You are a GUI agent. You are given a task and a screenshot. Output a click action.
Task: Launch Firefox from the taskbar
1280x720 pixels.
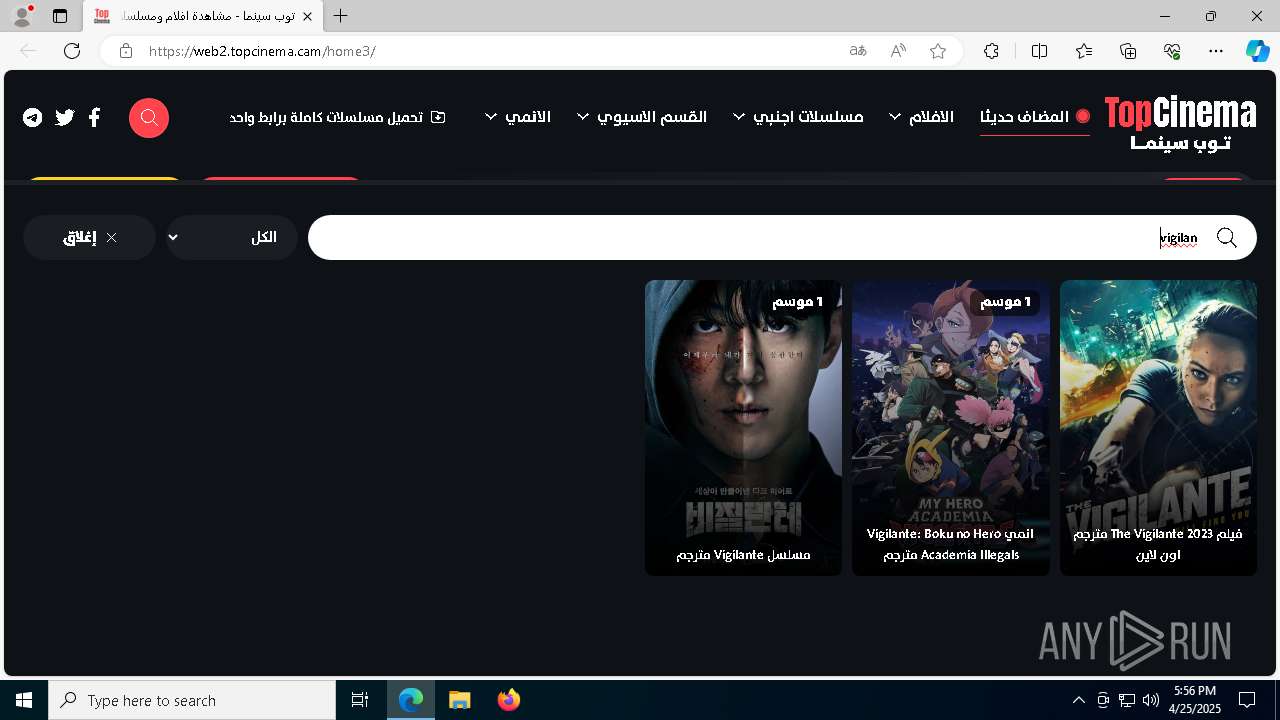click(508, 700)
